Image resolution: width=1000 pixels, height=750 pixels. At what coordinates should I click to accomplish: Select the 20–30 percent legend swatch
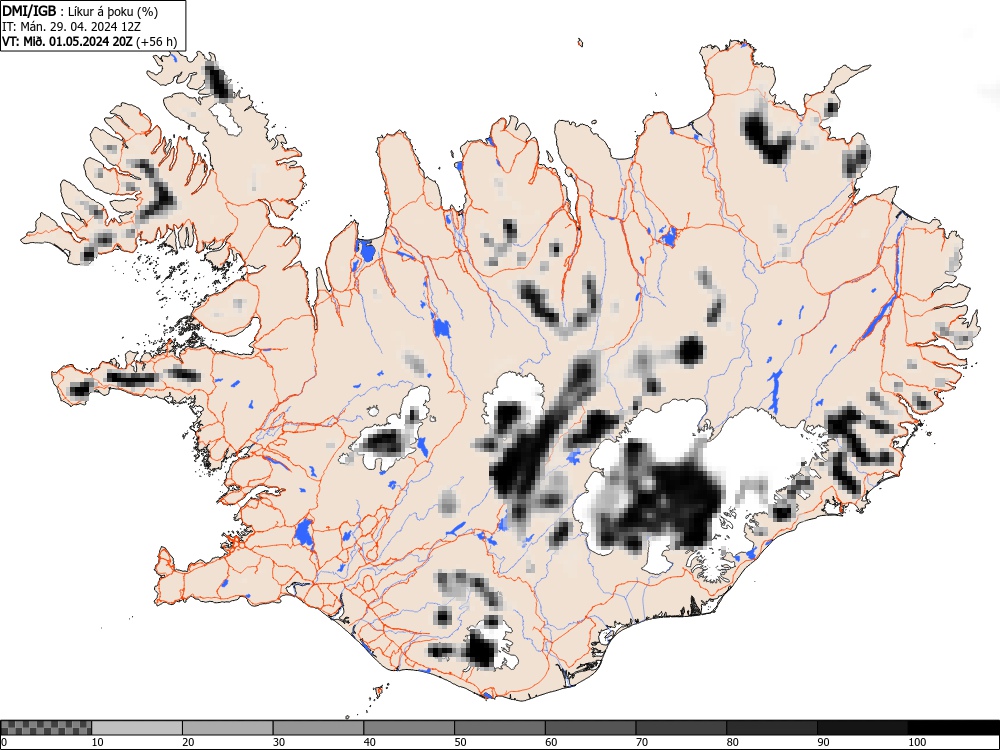click(x=228, y=728)
